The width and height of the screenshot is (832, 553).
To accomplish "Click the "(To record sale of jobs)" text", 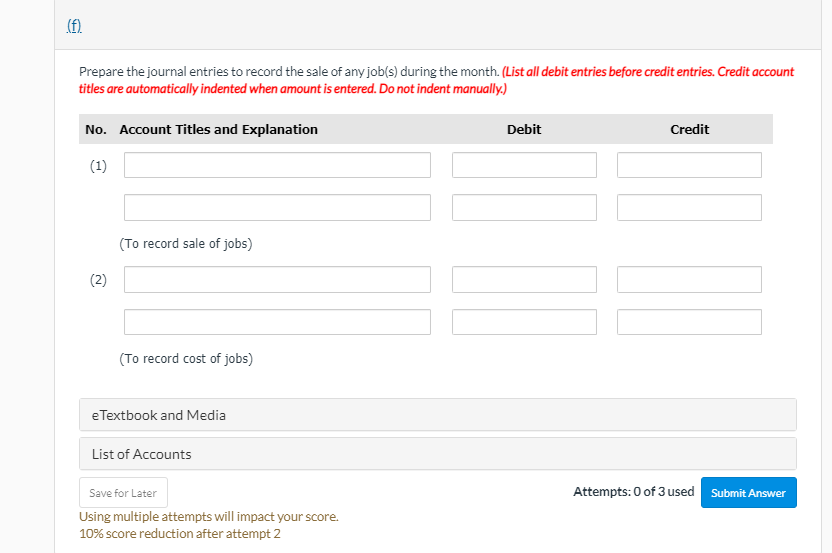I will click(x=186, y=244).
